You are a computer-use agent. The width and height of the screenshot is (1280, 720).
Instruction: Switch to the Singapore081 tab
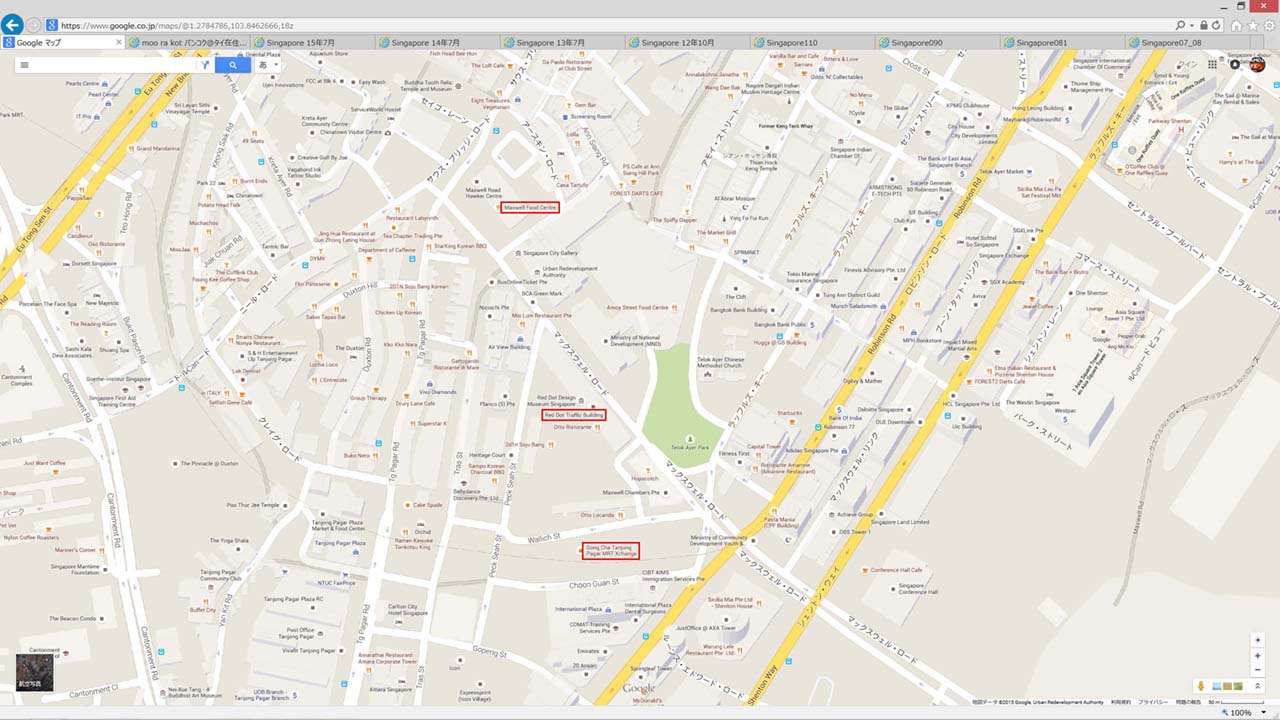1064,43
